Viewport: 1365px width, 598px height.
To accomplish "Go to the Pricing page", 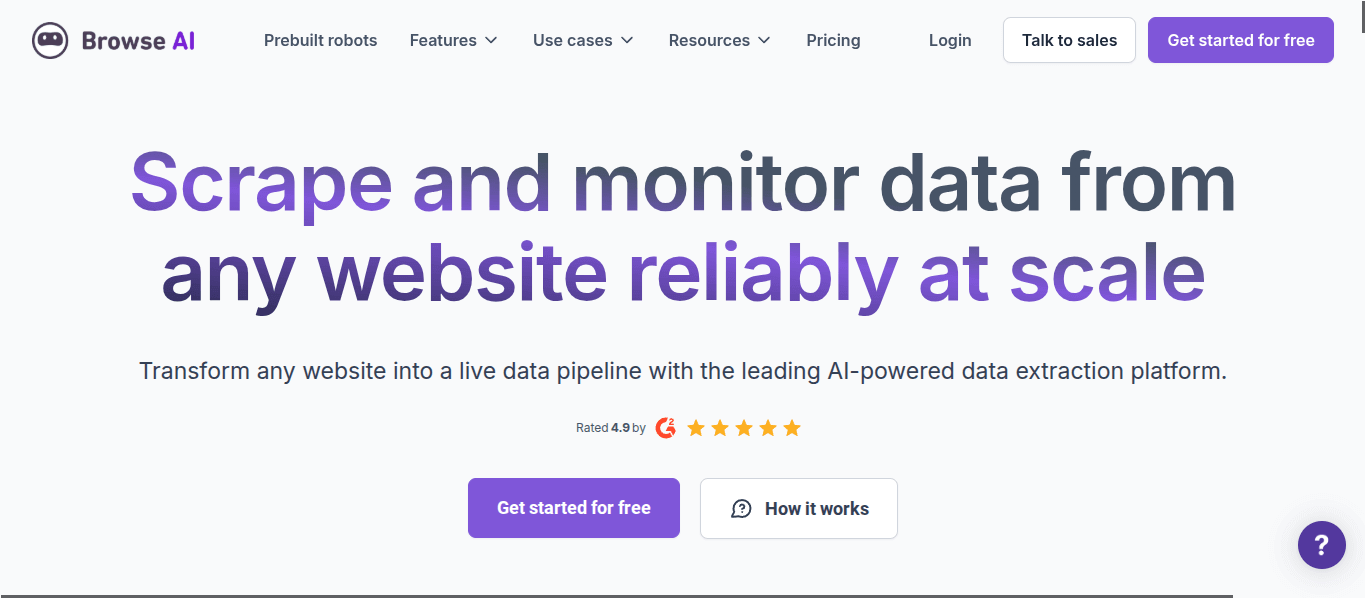I will pos(833,40).
